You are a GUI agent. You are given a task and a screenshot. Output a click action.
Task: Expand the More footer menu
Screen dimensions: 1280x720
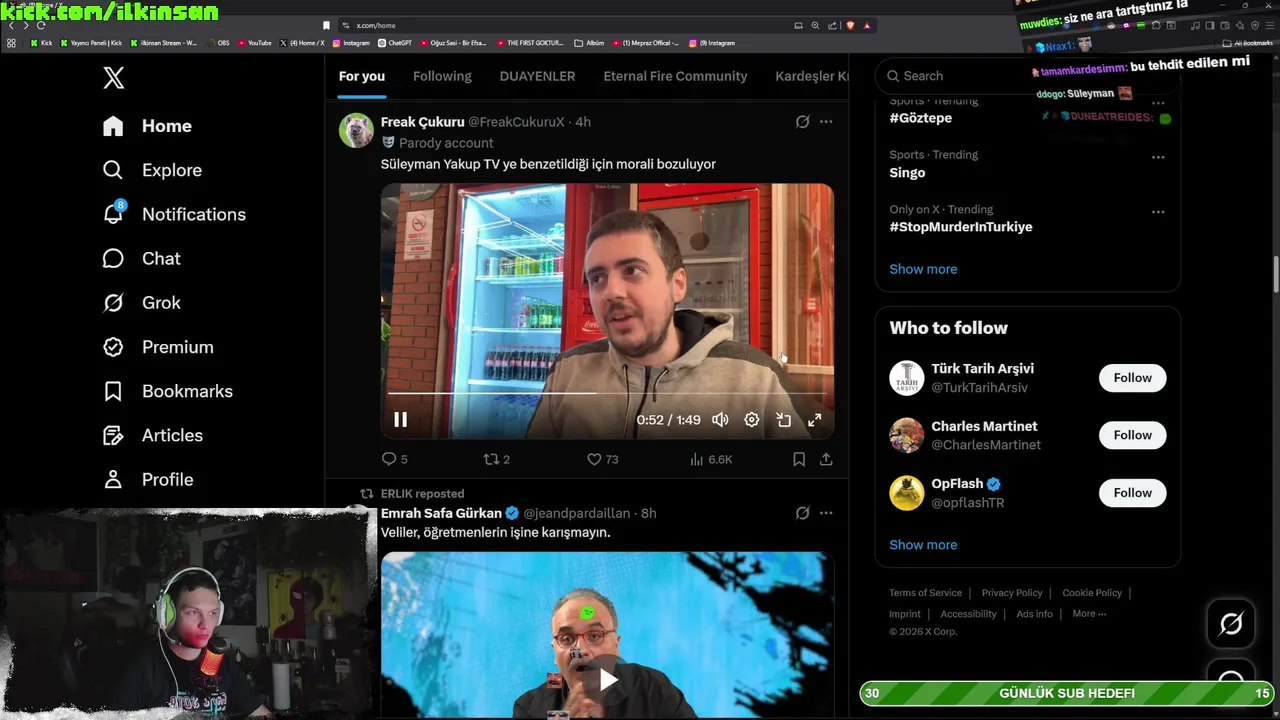1089,614
